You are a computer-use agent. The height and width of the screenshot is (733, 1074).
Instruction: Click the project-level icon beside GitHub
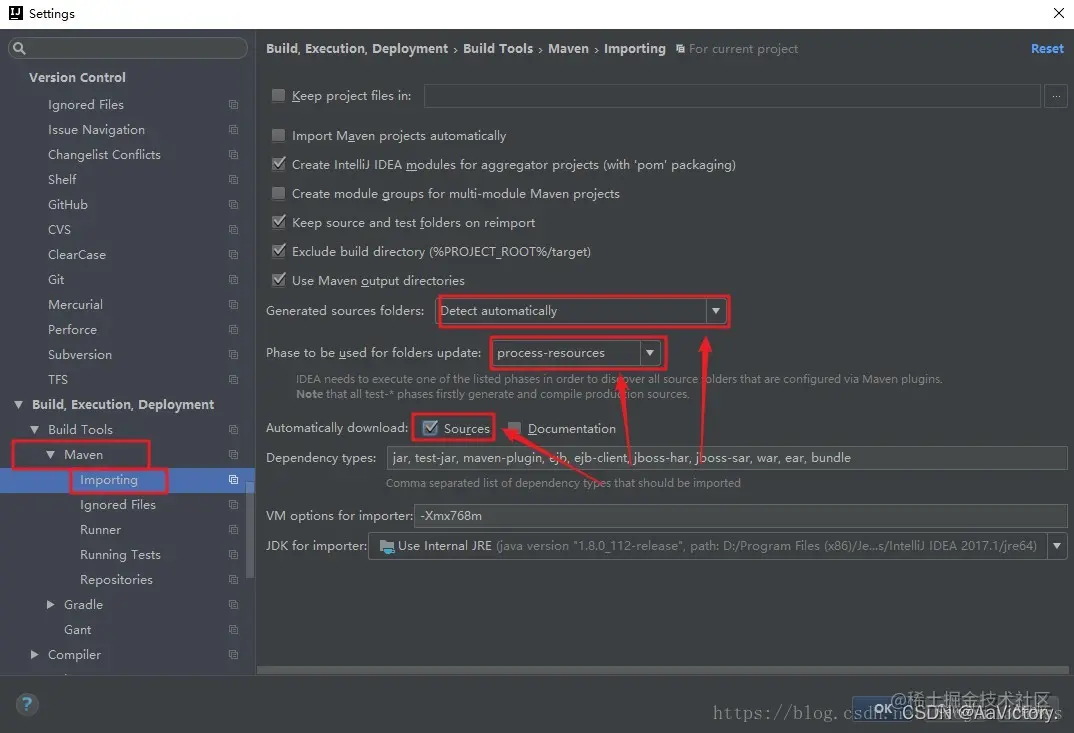tap(233, 205)
